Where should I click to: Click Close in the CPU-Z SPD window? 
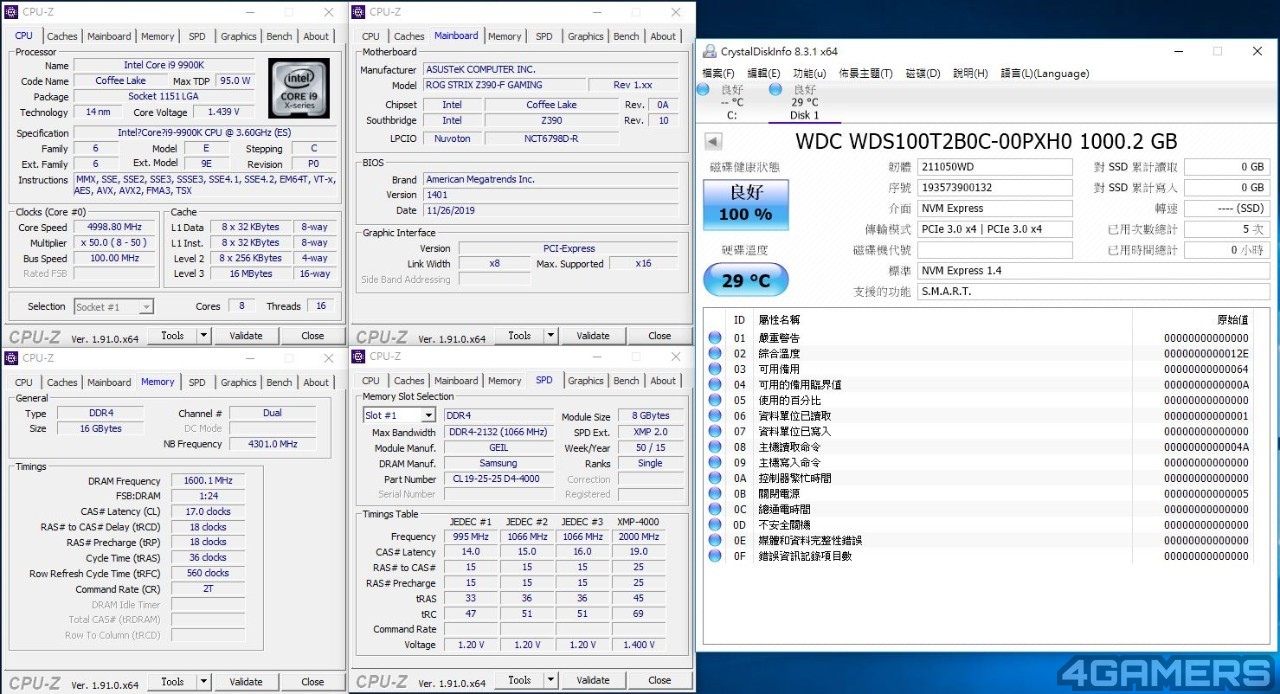click(660, 680)
